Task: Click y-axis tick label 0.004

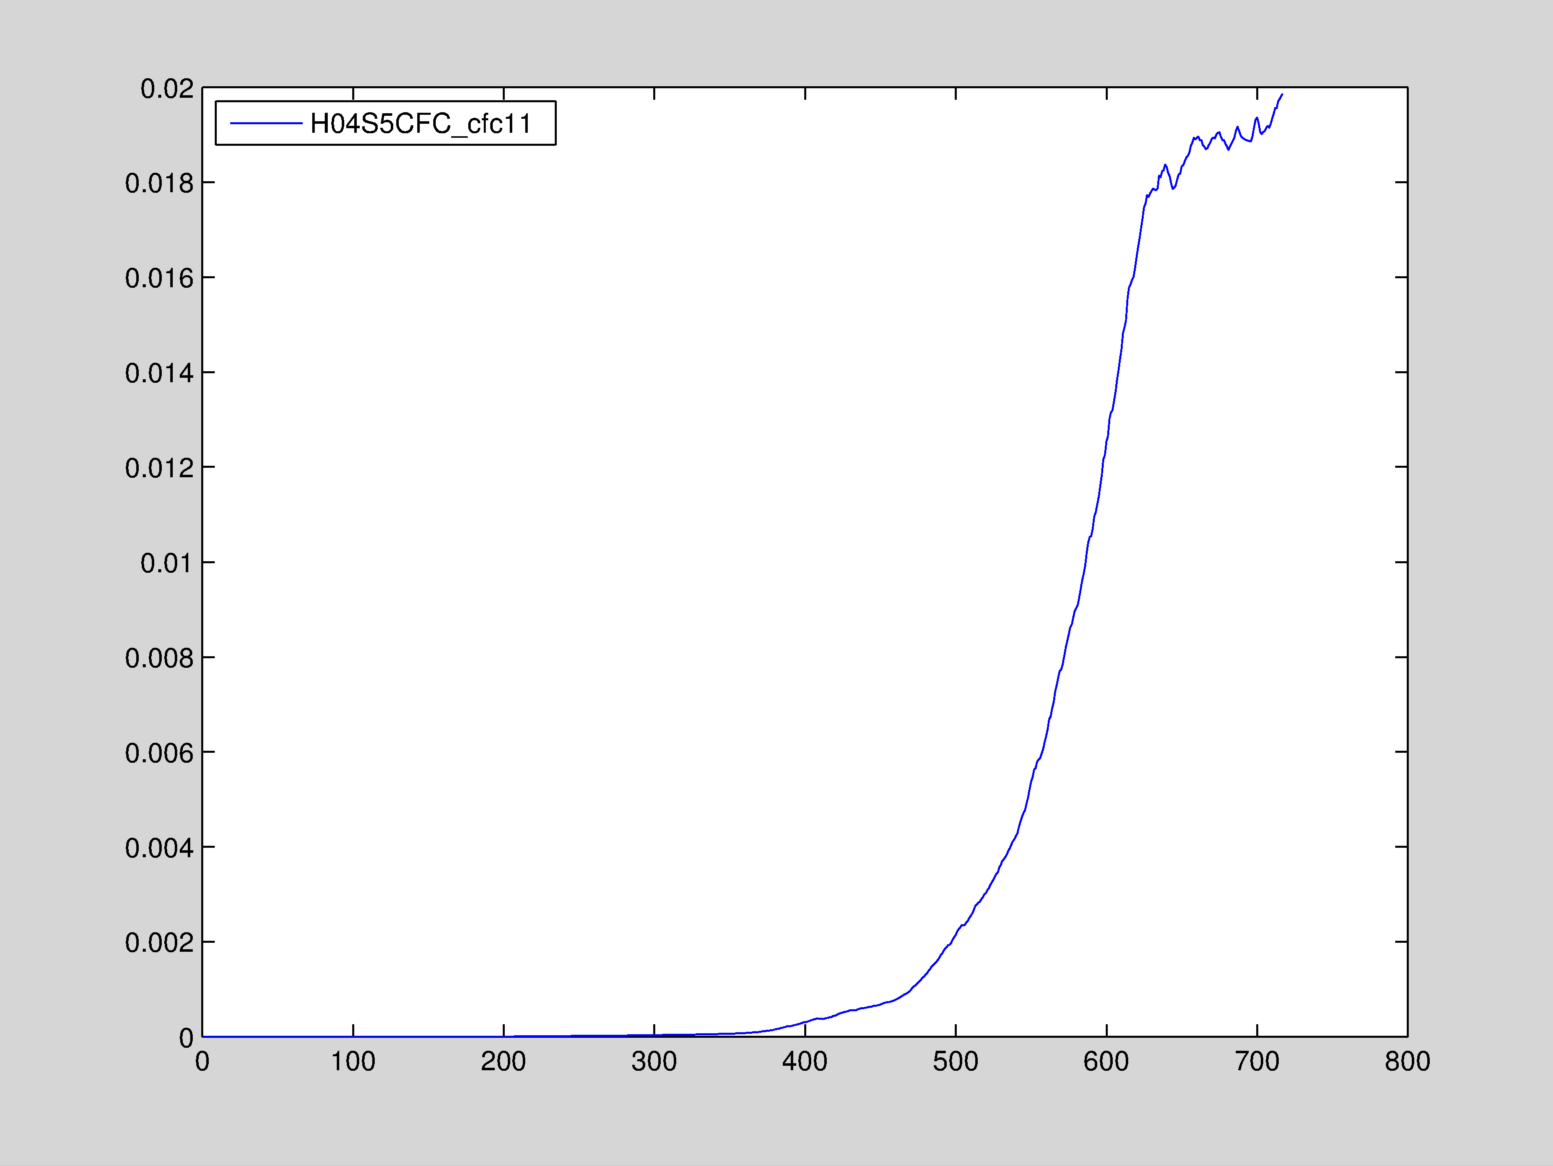Action: tap(159, 848)
